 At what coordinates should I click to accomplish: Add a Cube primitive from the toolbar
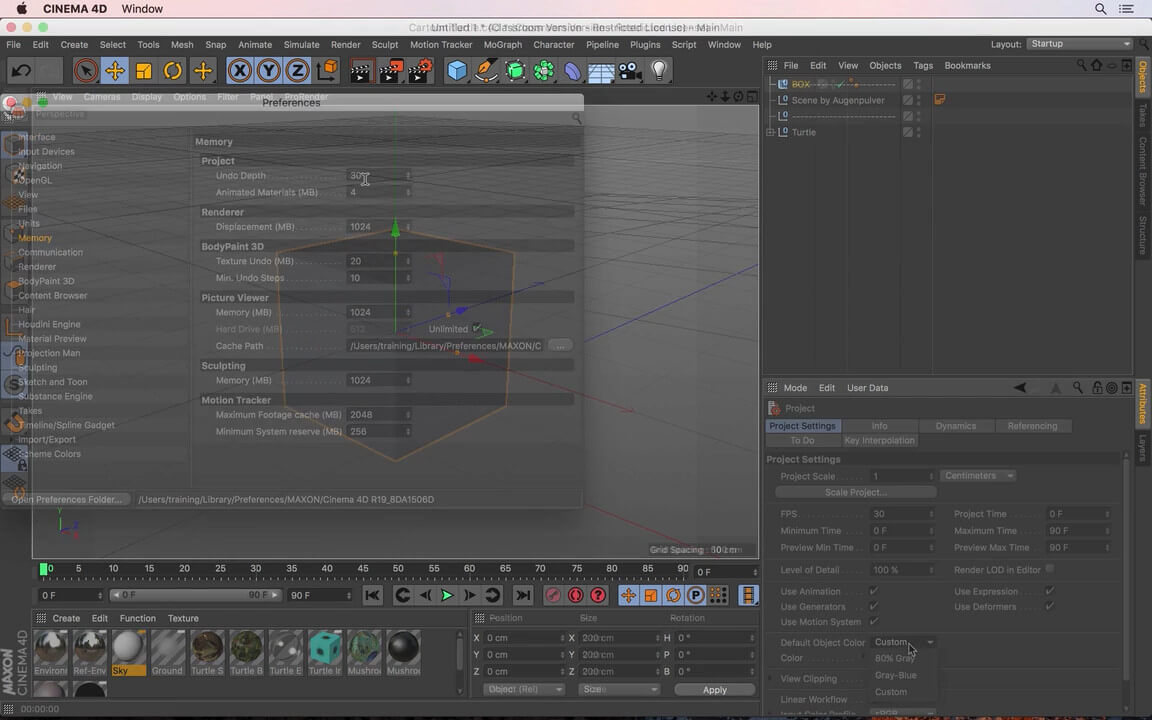pos(457,70)
